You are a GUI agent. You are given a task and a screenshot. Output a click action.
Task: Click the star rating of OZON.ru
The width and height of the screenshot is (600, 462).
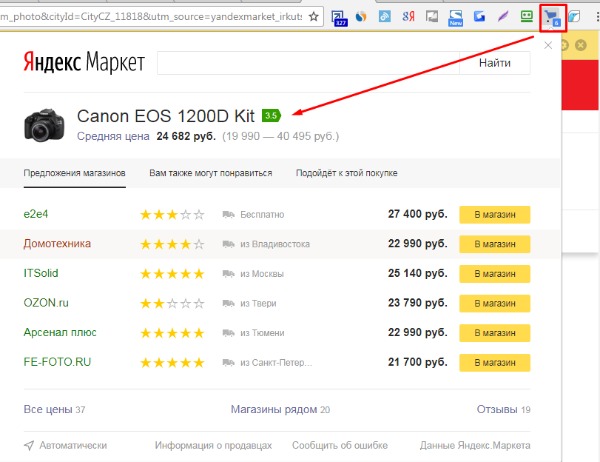point(172,304)
